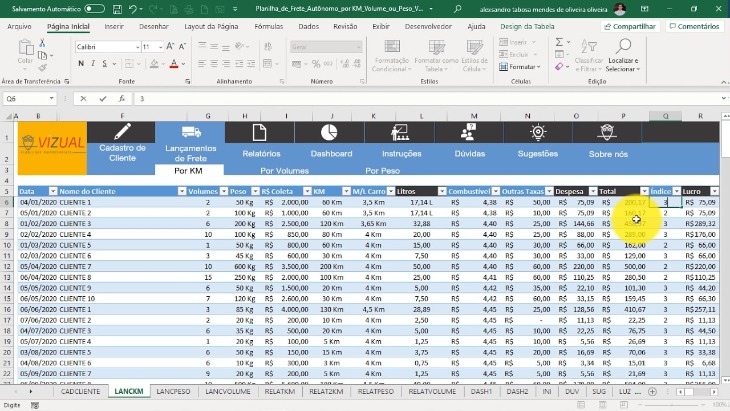This screenshot has height=411, width=730.
Task: Cut selection with the scissors icon
Action: click(42, 43)
